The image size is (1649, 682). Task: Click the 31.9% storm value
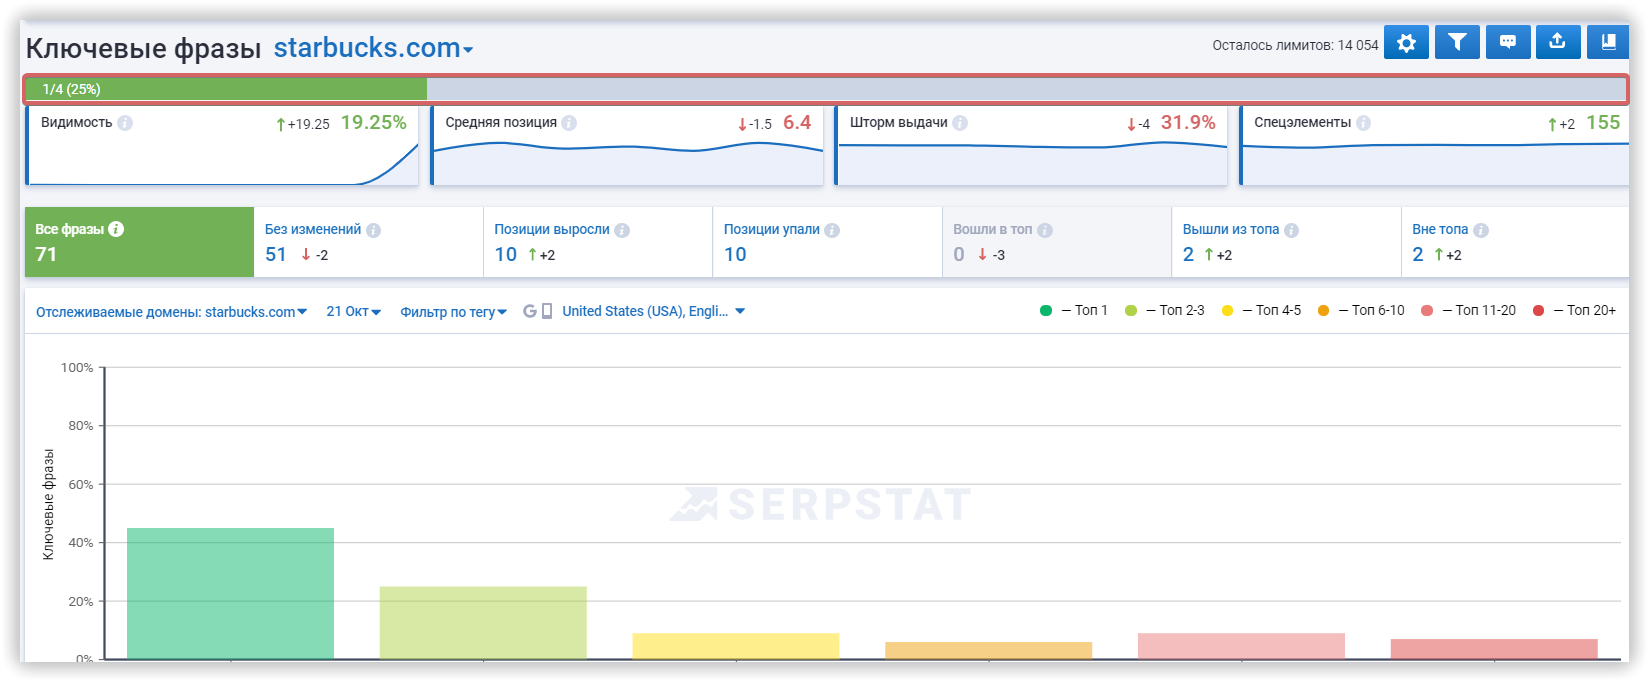tap(1188, 122)
